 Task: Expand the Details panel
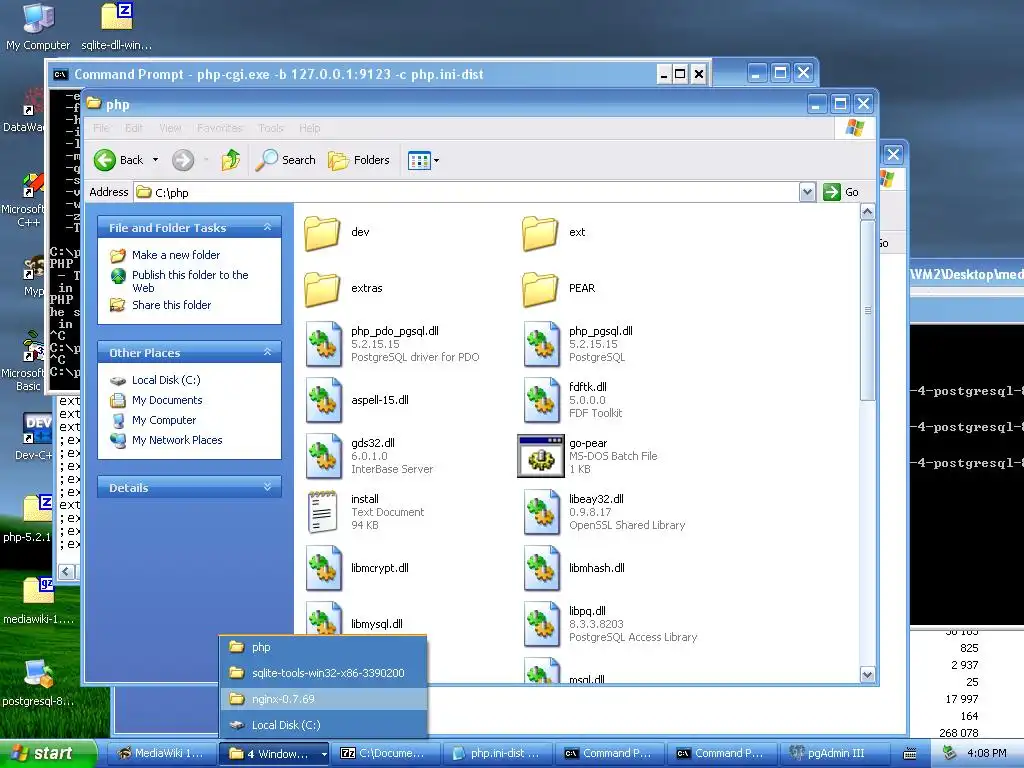(267, 487)
